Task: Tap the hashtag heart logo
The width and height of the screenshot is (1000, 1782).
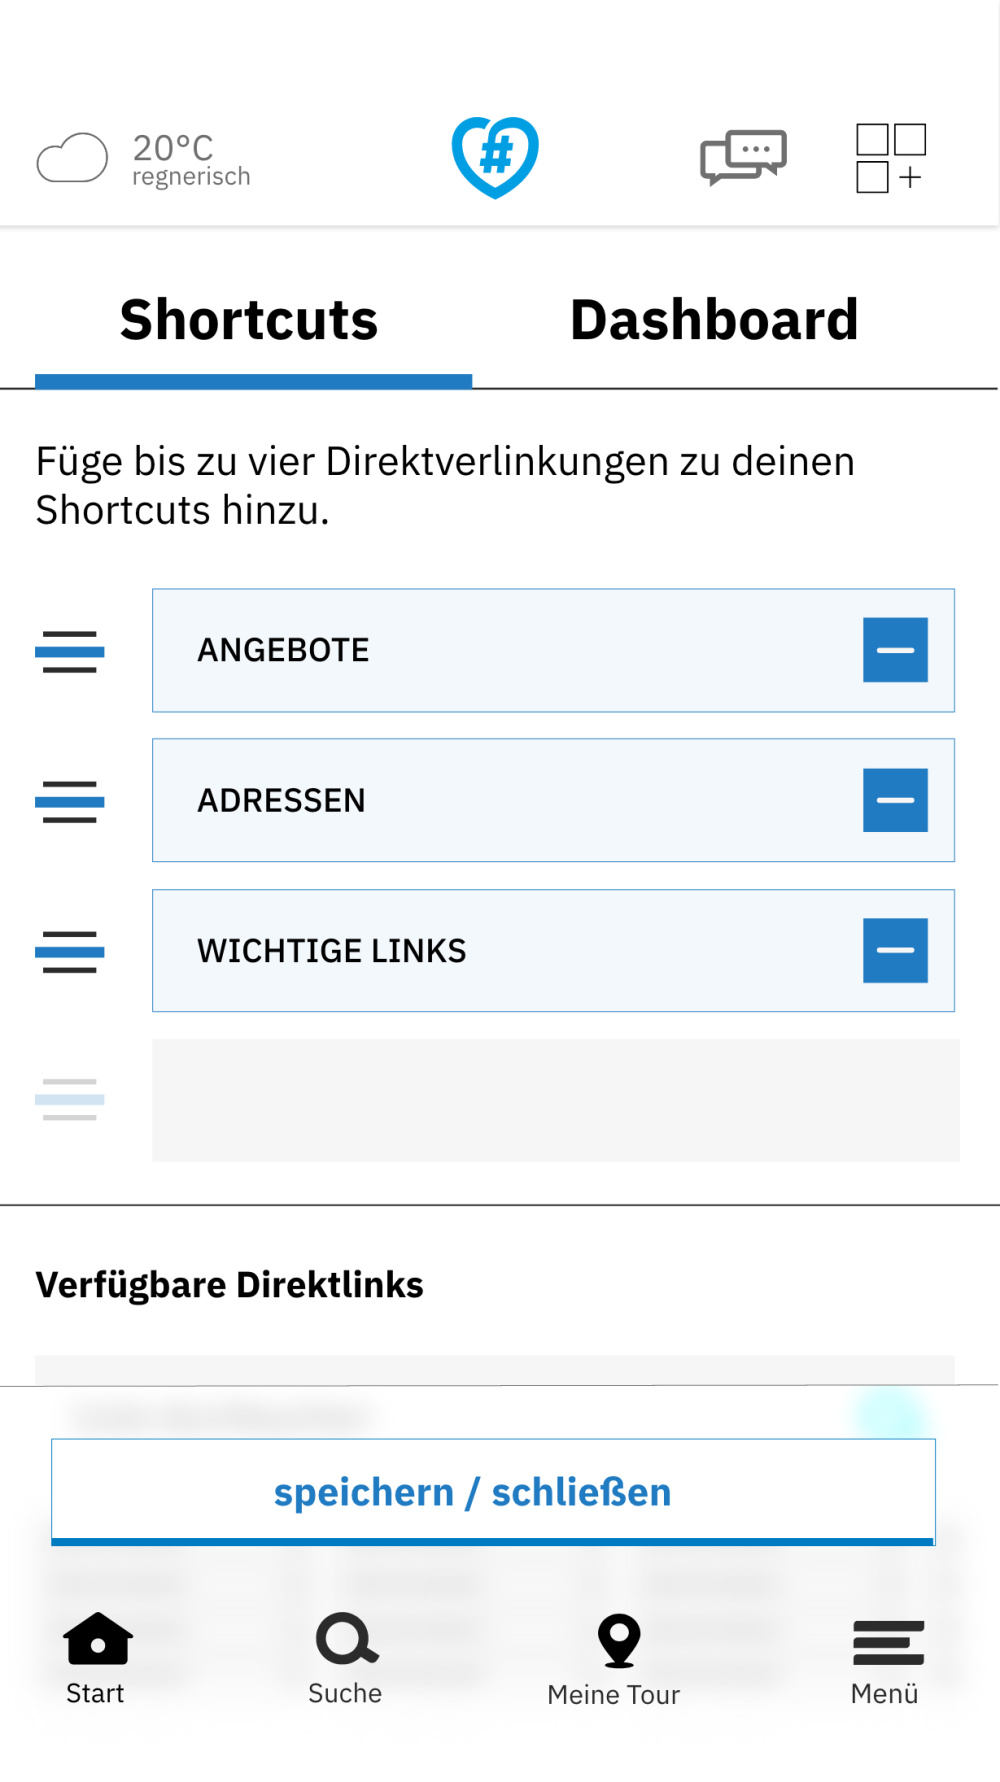Action: point(495,157)
